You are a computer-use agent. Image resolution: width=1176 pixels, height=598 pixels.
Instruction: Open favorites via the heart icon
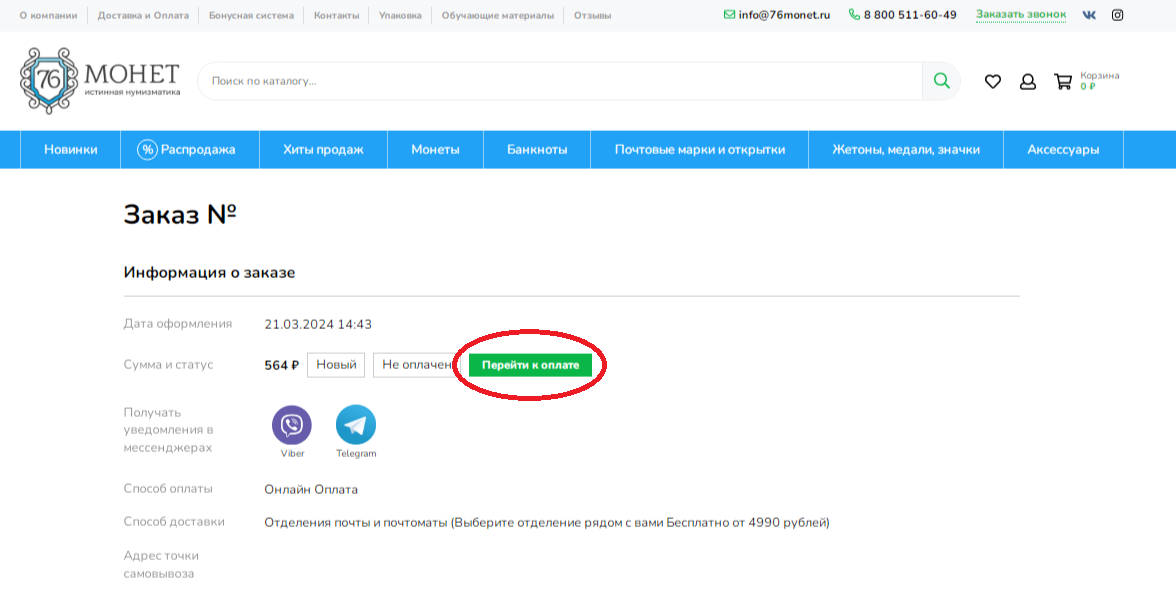pos(992,82)
